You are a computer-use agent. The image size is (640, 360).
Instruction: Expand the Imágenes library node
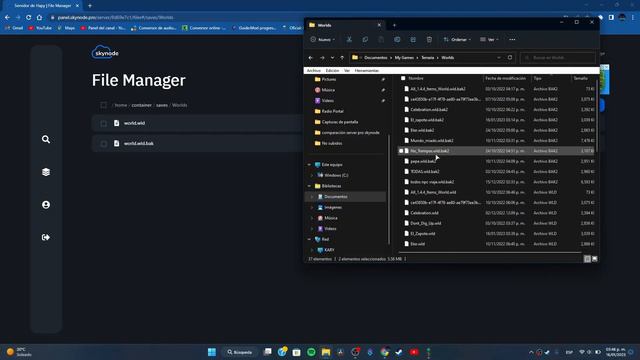[312, 207]
